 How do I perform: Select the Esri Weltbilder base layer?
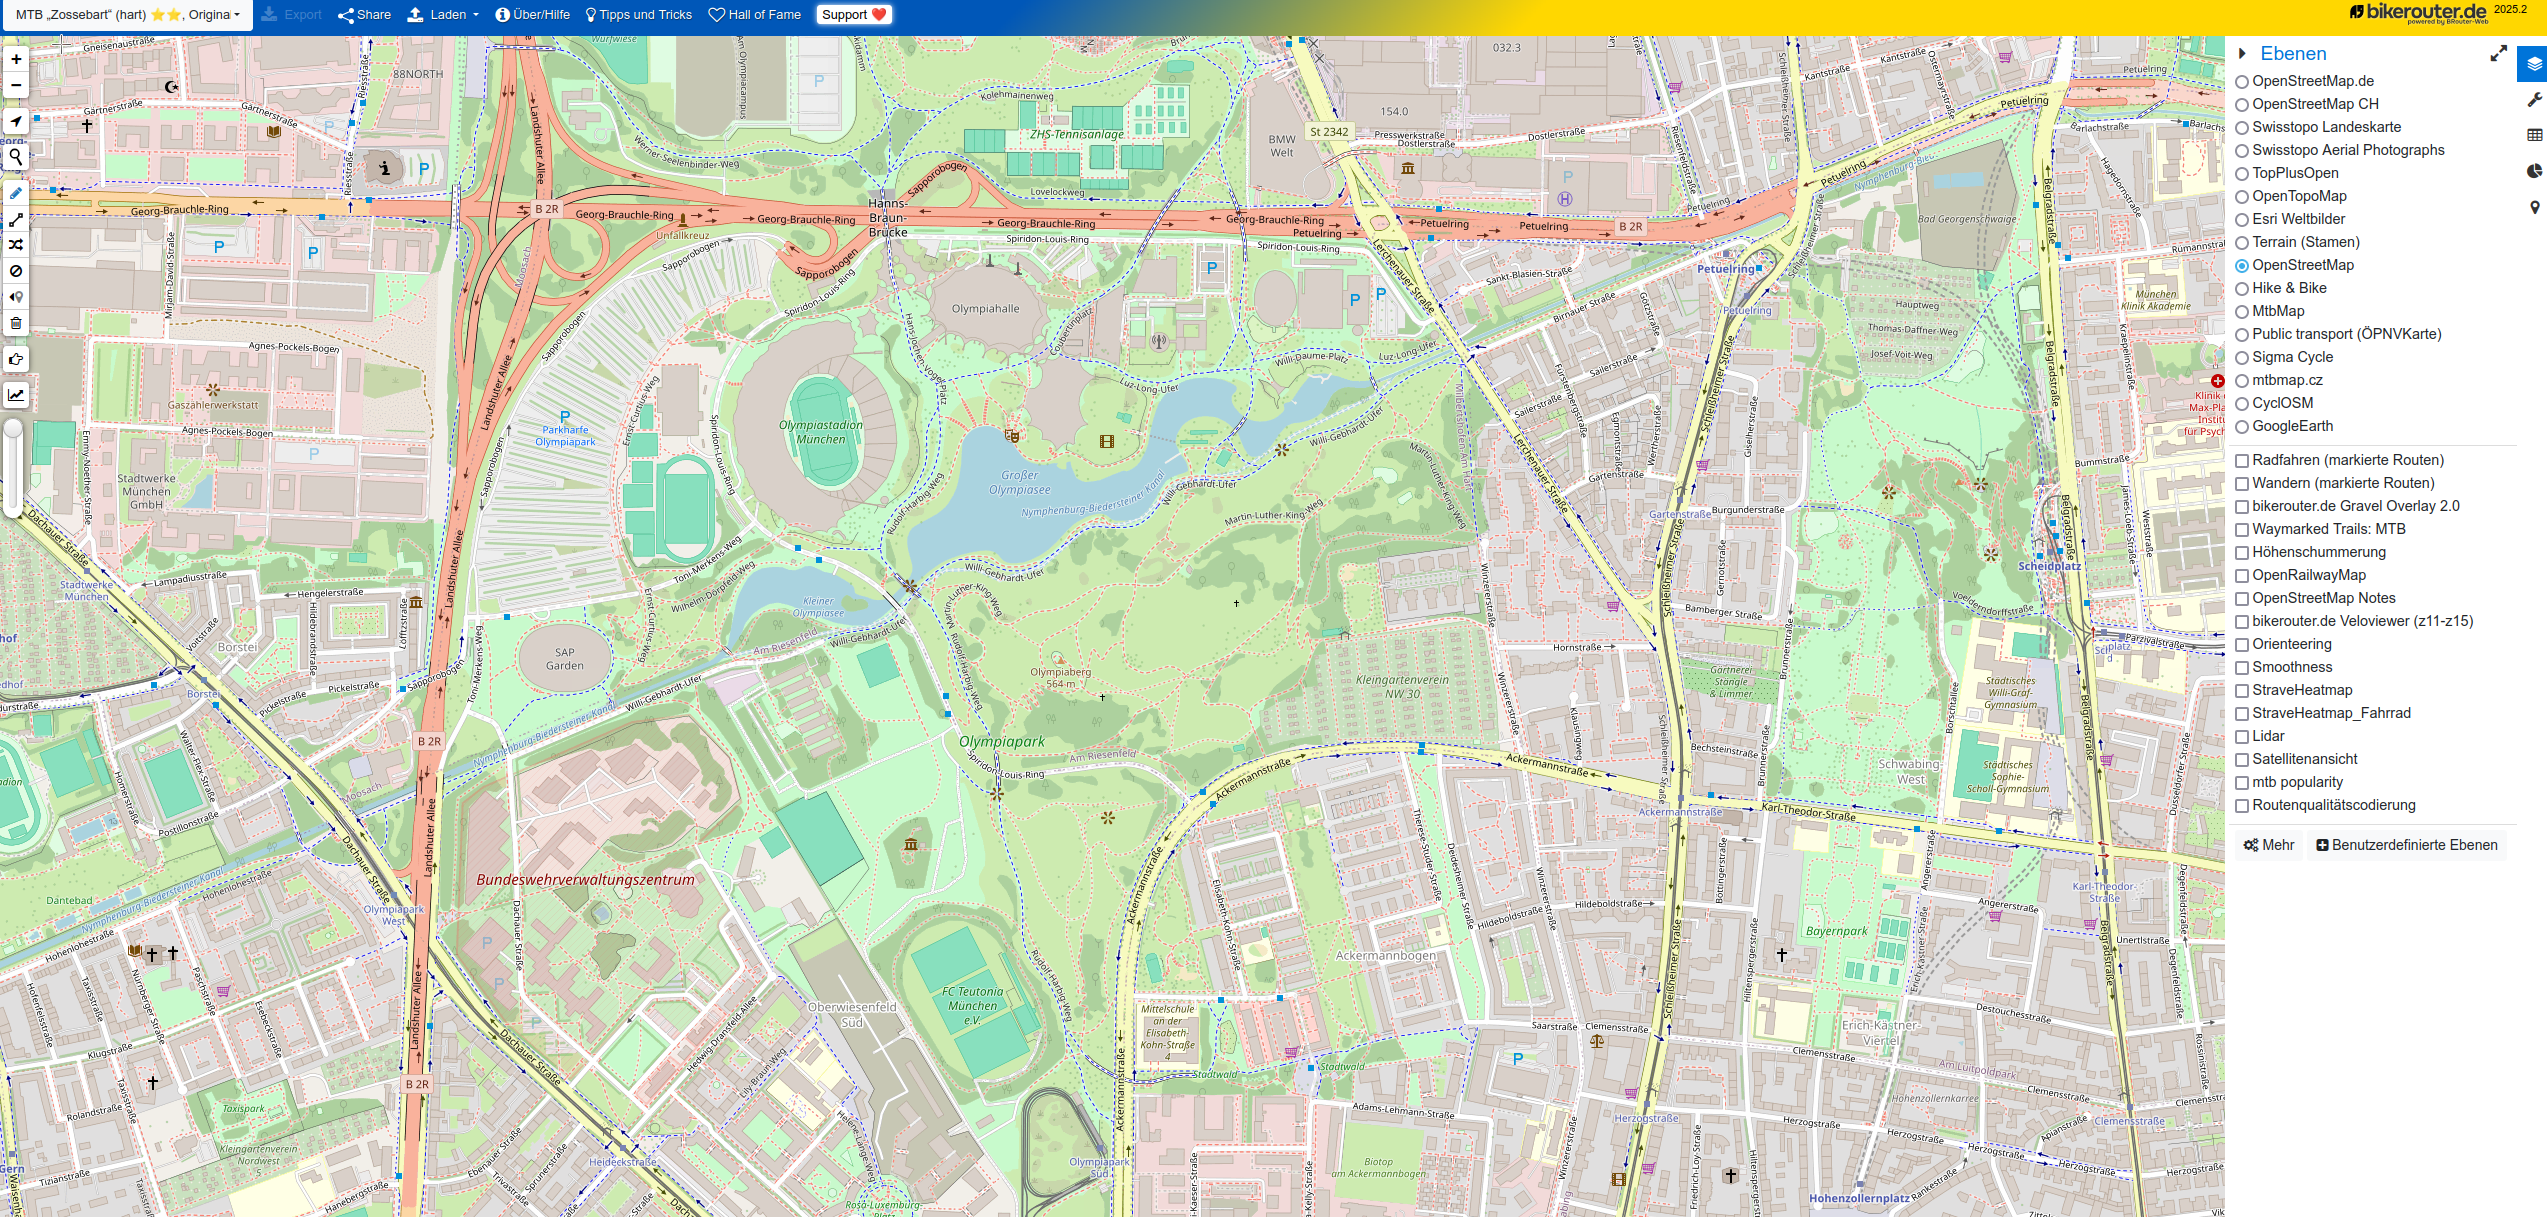(2242, 220)
